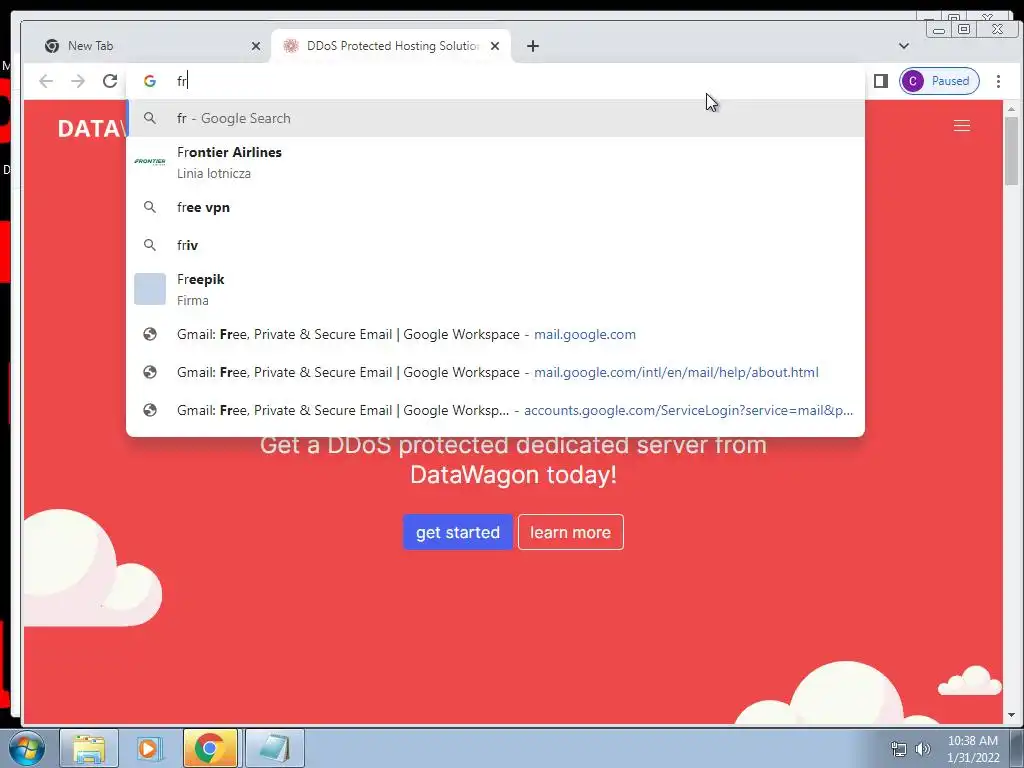Click the magnifier icon beside 'friv'

[150, 245]
